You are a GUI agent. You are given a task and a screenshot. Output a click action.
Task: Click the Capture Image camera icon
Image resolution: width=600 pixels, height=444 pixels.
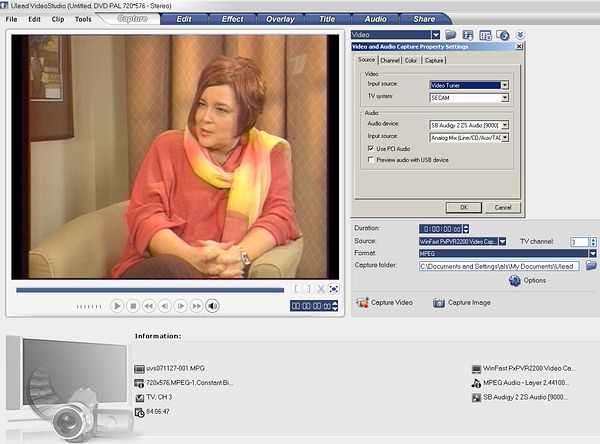(439, 302)
